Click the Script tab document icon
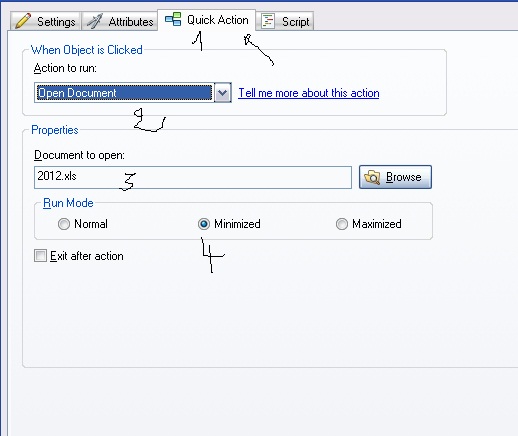This screenshot has height=436, width=518. click(x=268, y=21)
